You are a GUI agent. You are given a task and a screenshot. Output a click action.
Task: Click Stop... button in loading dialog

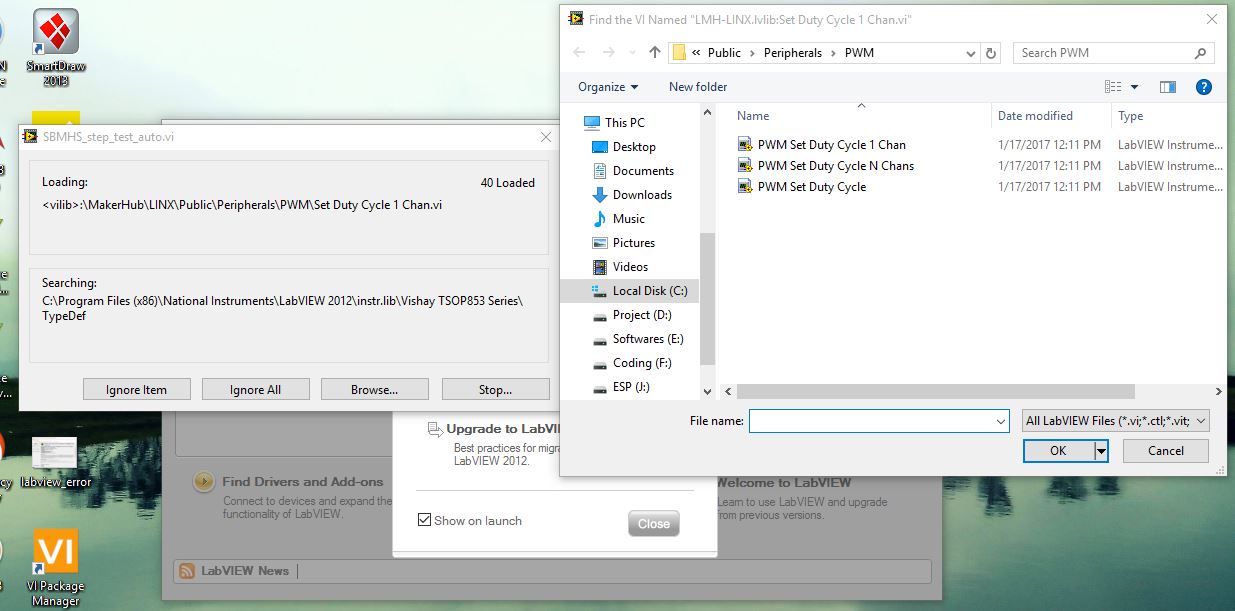tap(495, 390)
